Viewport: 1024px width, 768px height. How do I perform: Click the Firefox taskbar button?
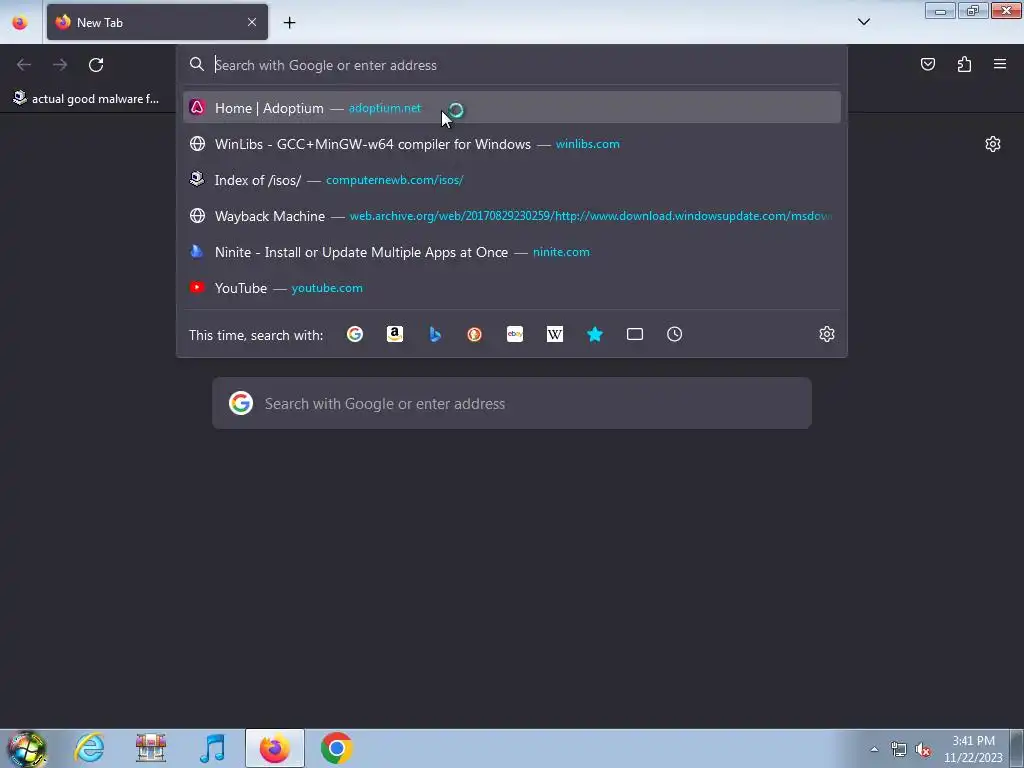tap(274, 748)
